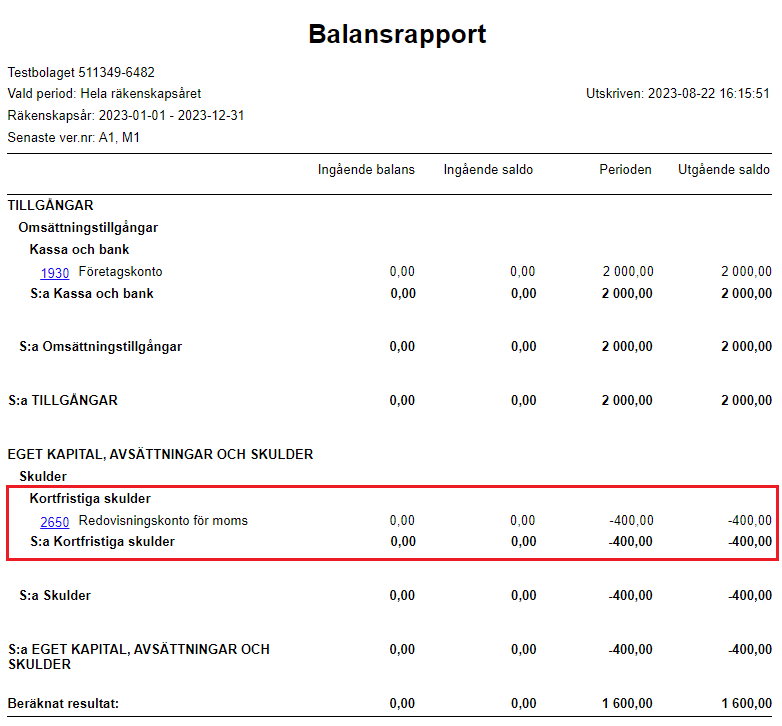782x726 pixels.
Task: Click S:a Kortfristiga skulder label
Action: (102, 541)
